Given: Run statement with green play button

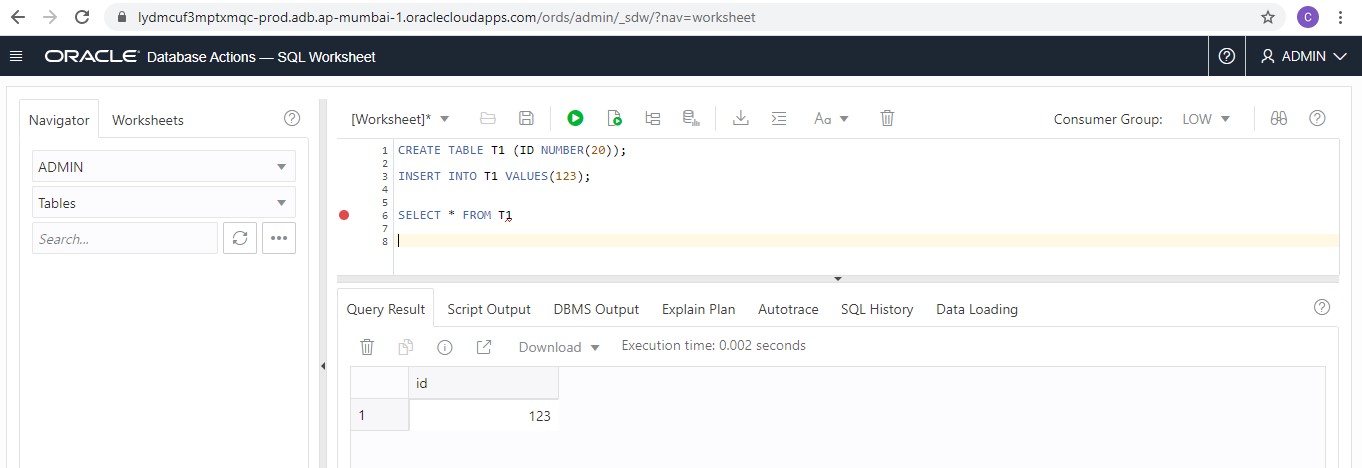Looking at the screenshot, I should [575, 118].
